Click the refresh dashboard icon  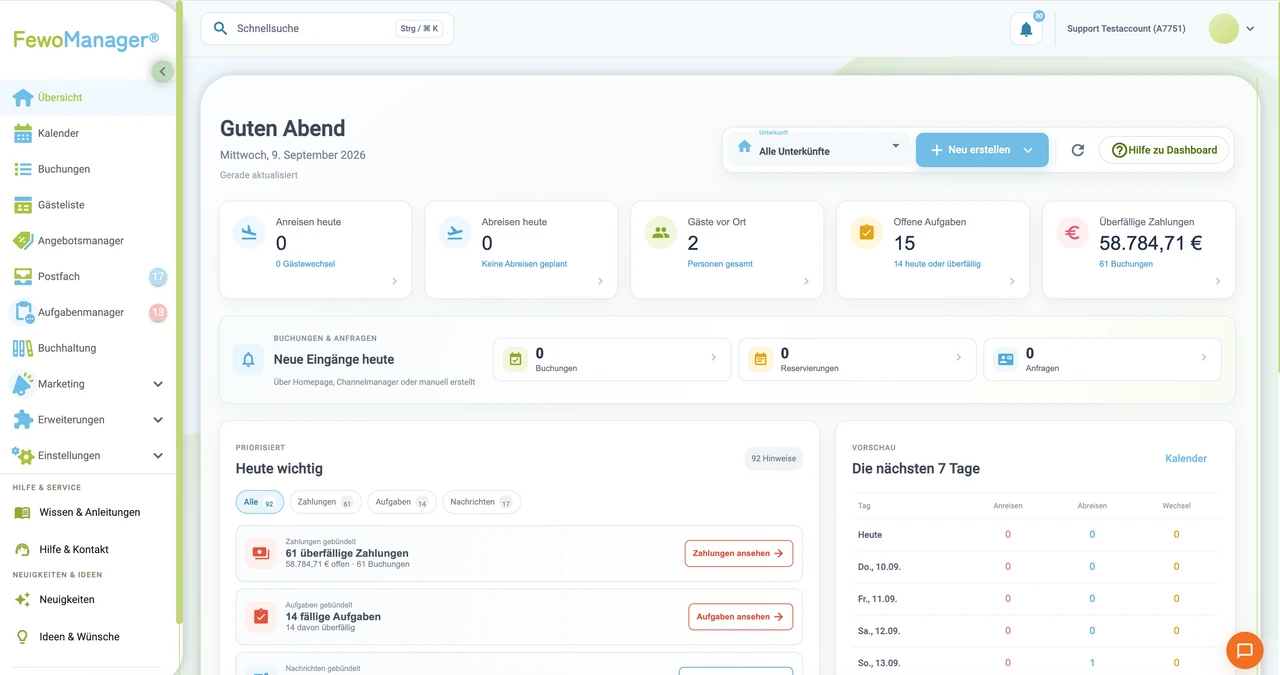tap(1077, 150)
